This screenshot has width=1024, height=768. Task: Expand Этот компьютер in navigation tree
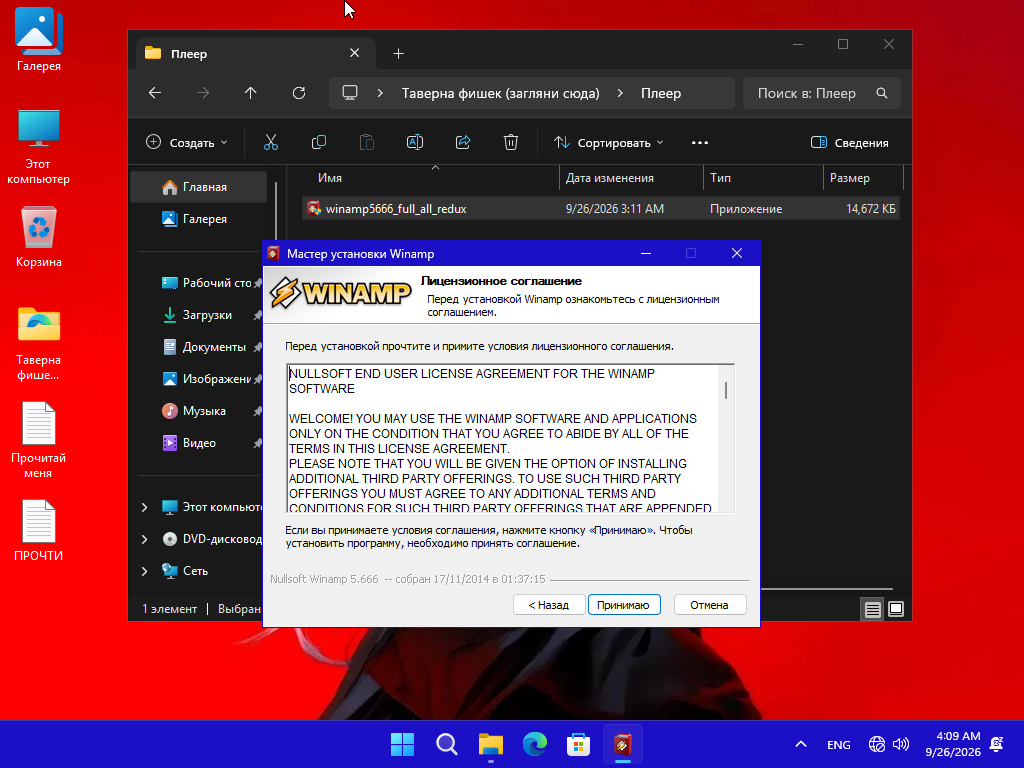144,507
